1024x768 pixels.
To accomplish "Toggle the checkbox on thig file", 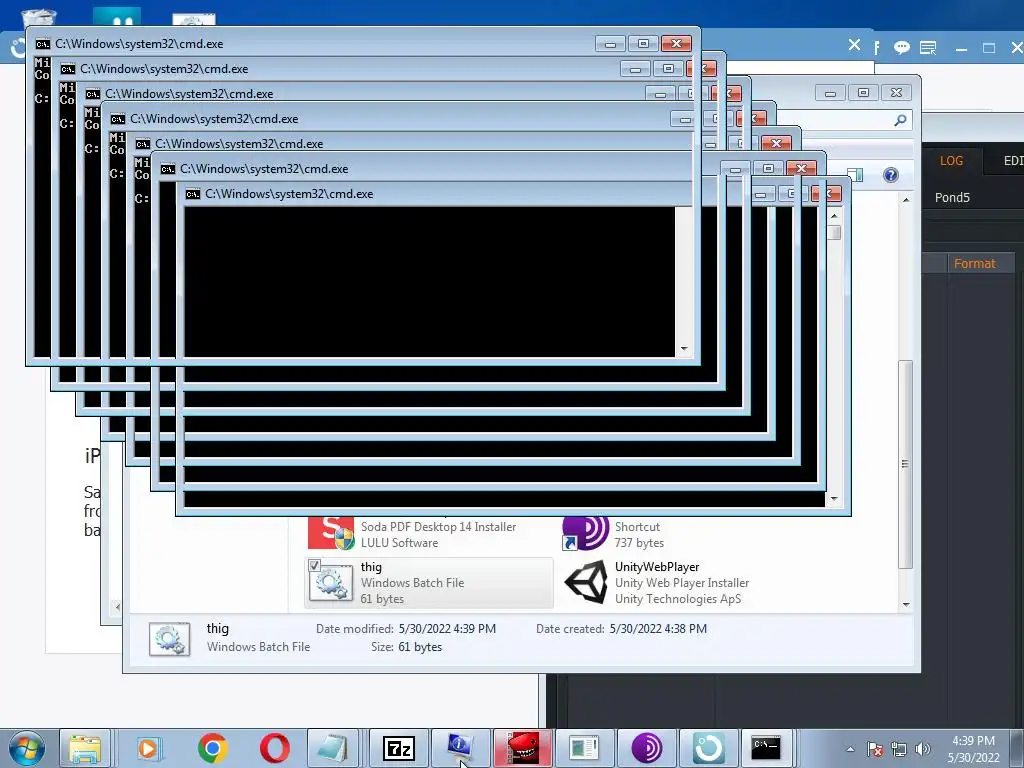I will click(314, 566).
